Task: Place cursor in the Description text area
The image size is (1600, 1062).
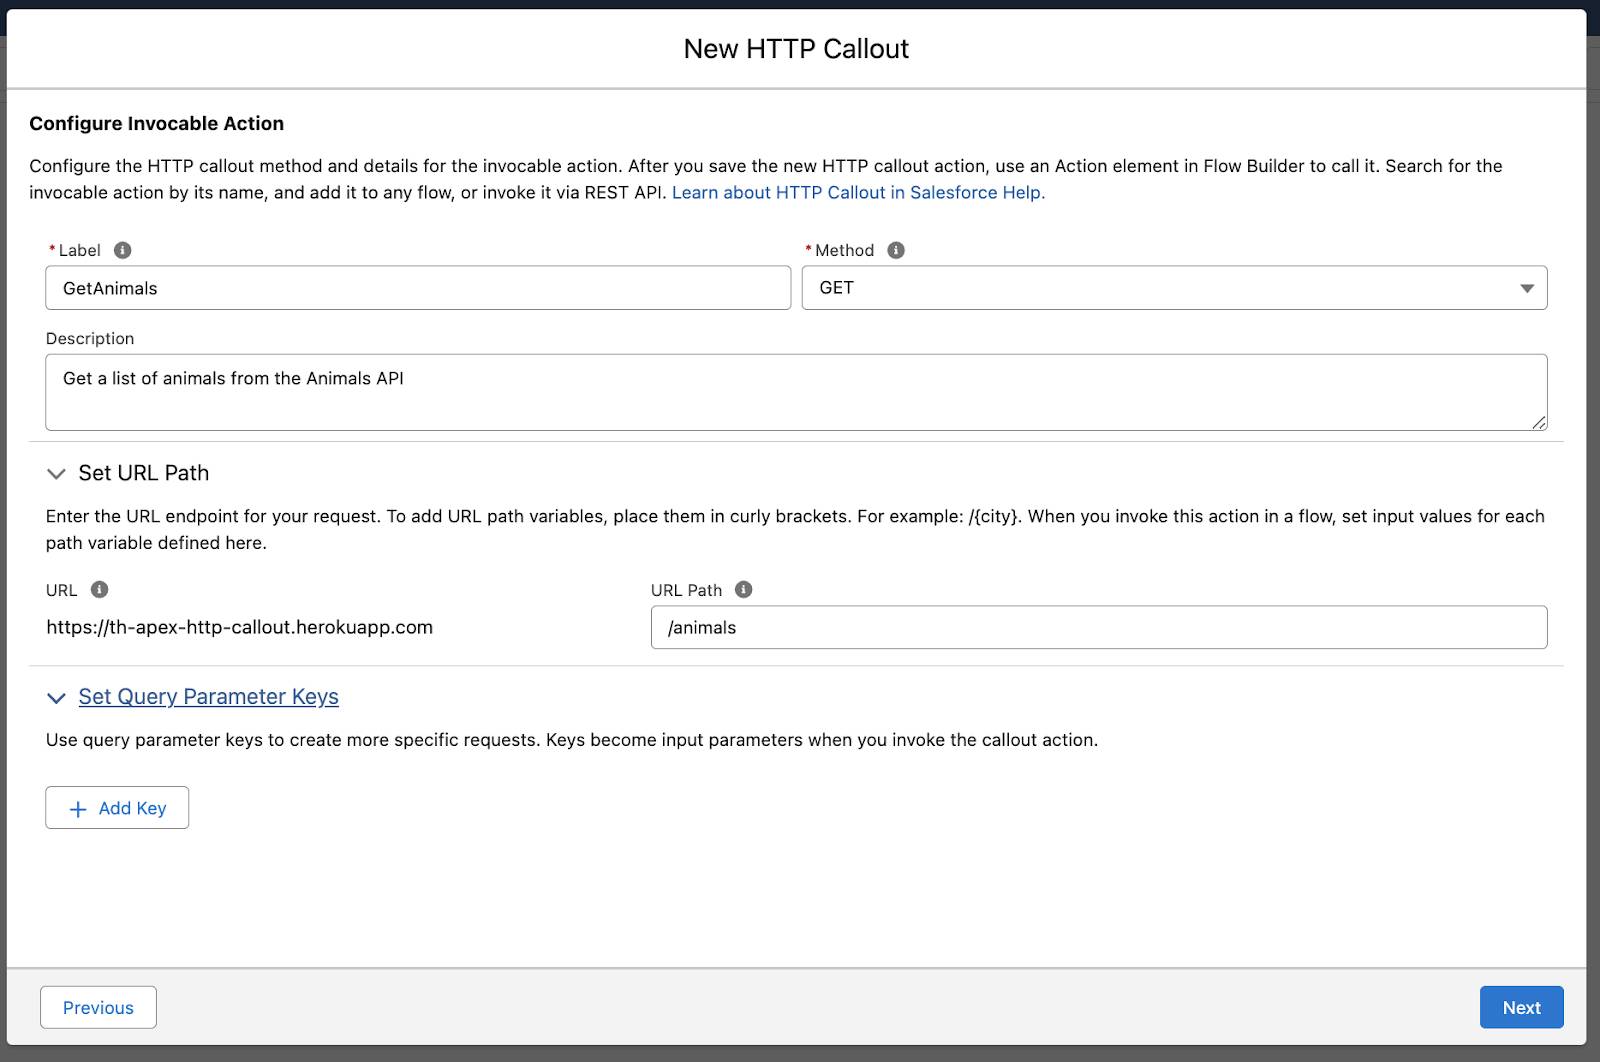Action: click(795, 391)
